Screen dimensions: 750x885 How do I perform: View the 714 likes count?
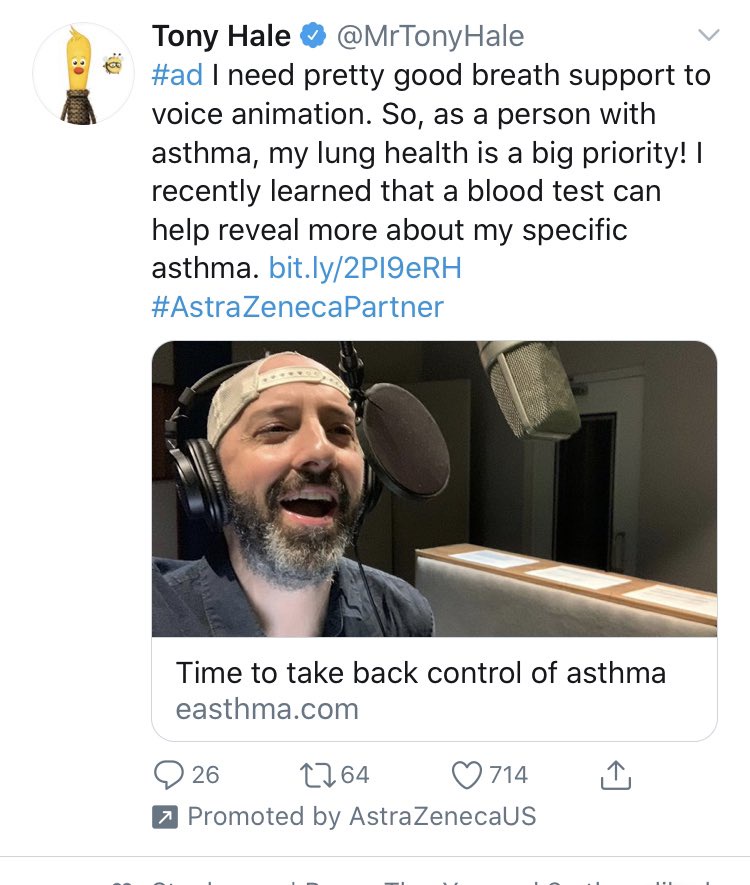(508, 774)
